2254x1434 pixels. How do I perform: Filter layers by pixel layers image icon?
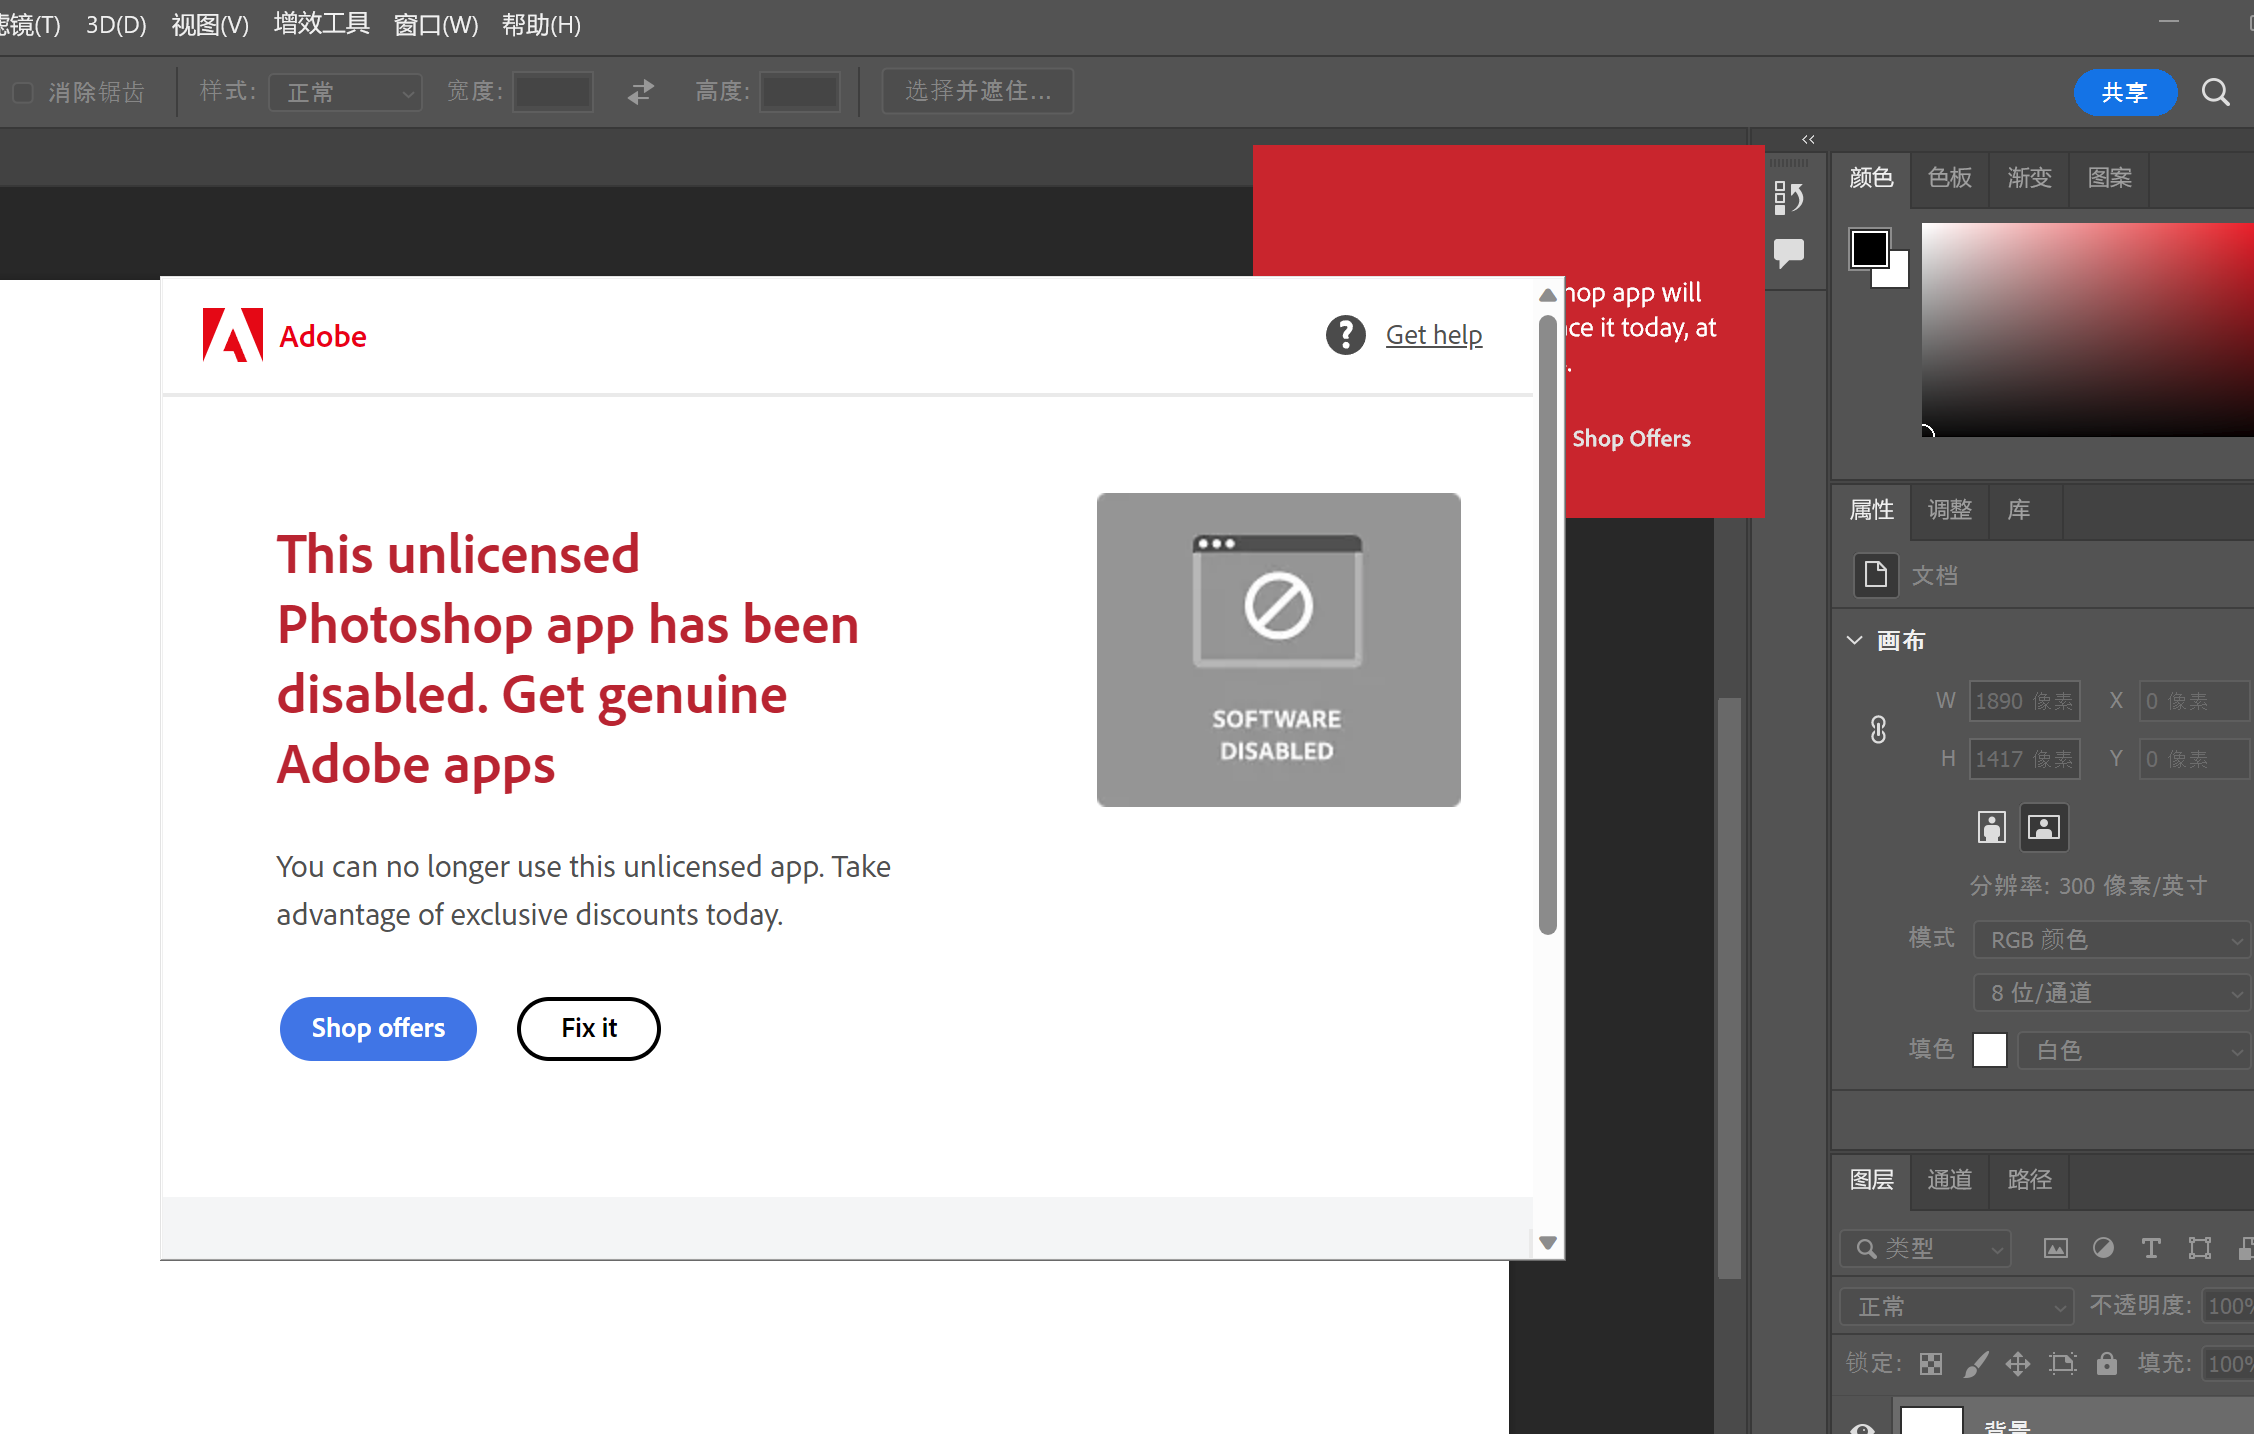[x=2056, y=1248]
